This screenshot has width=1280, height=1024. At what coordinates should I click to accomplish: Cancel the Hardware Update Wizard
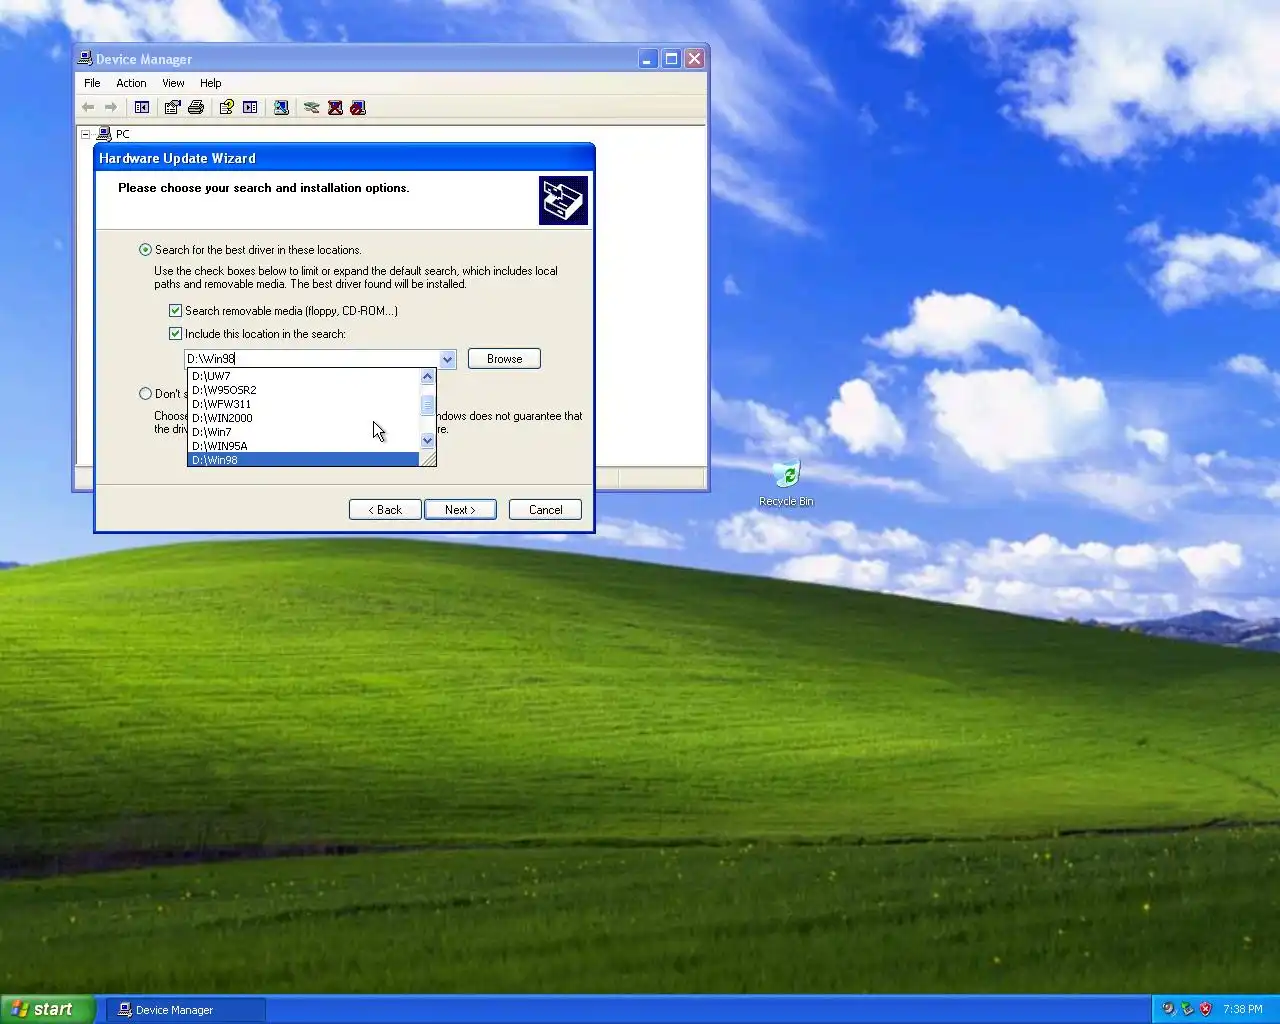point(545,510)
